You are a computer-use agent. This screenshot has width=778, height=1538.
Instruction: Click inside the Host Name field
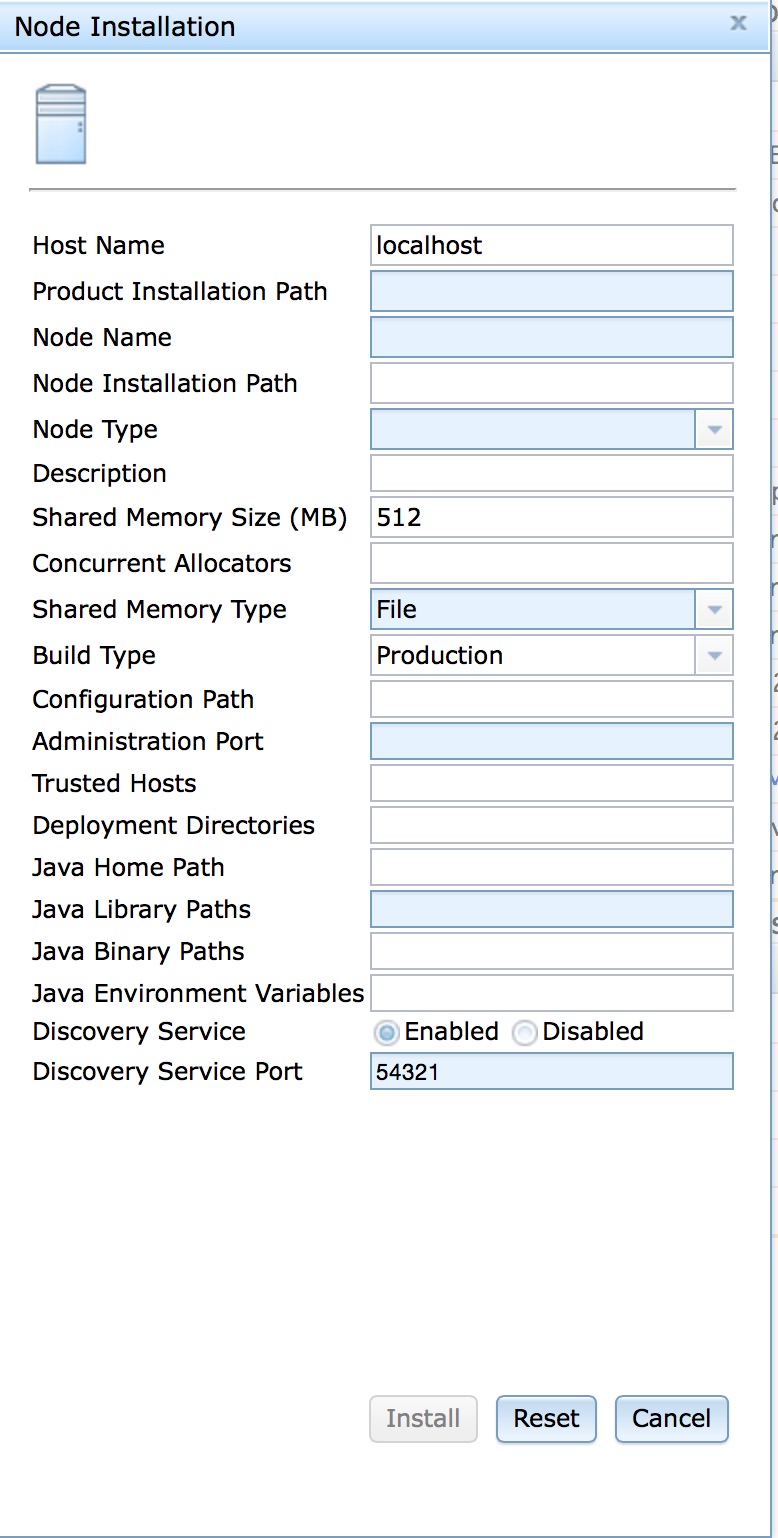point(551,245)
